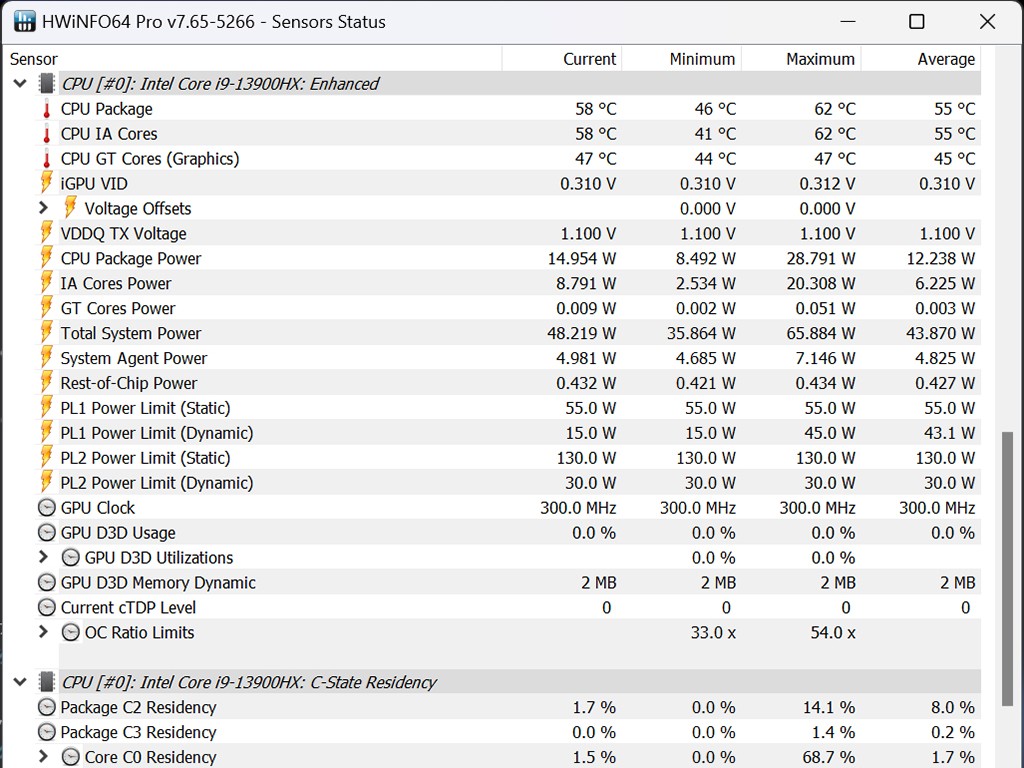1024x768 pixels.
Task: Click the HWiNFO64 app icon in title bar
Action: (x=21, y=21)
